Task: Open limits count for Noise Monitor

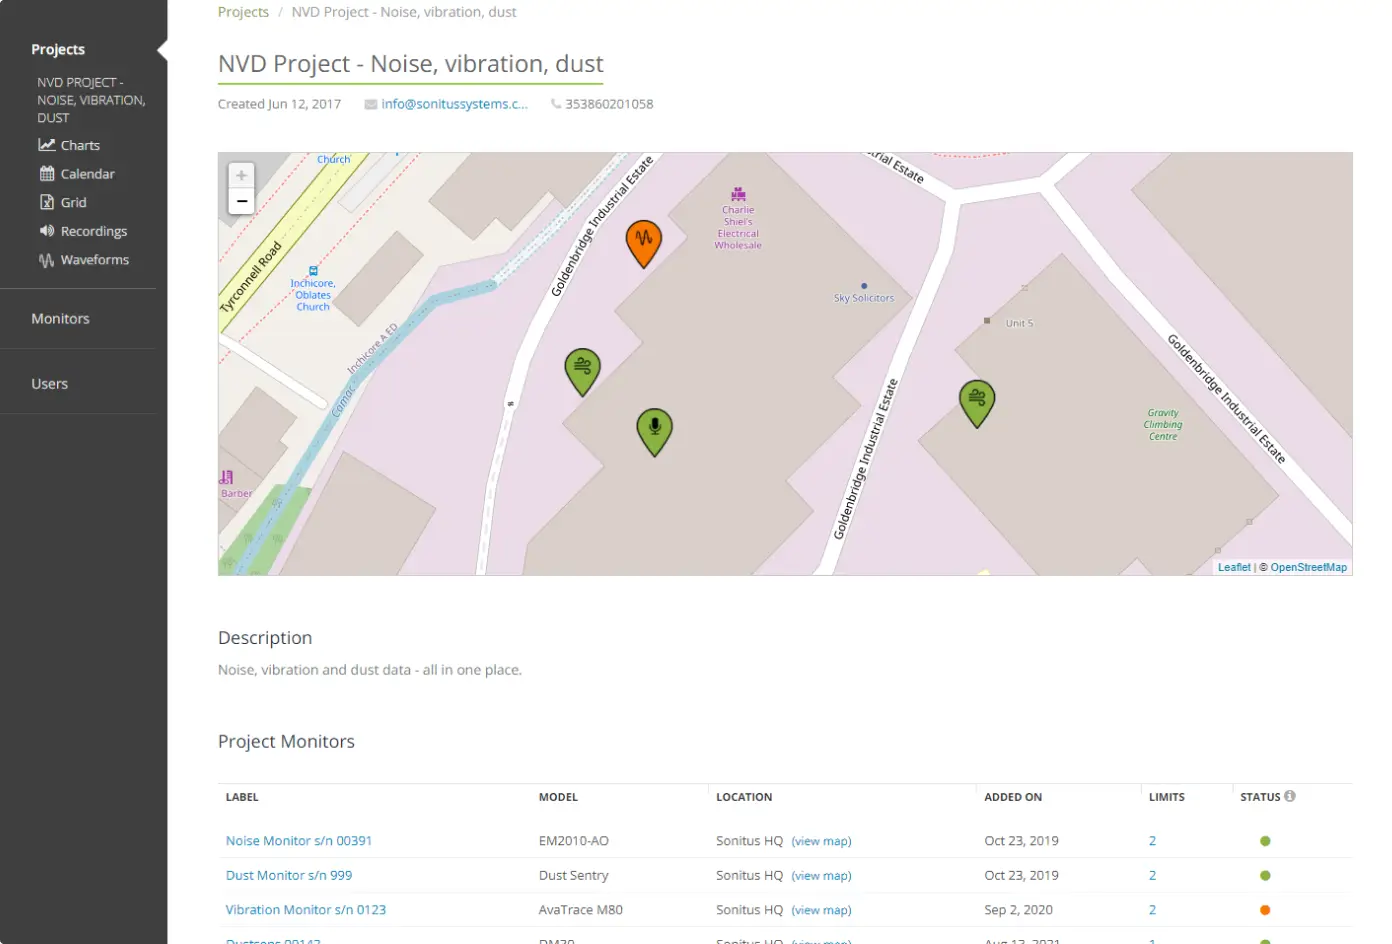Action: pyautogui.click(x=1152, y=841)
